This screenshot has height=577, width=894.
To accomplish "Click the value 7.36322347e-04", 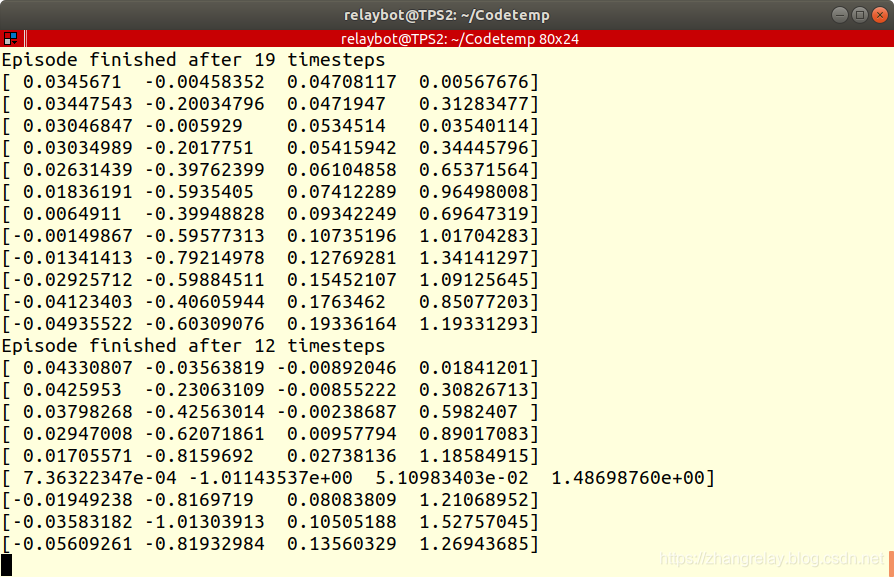I will point(100,478).
